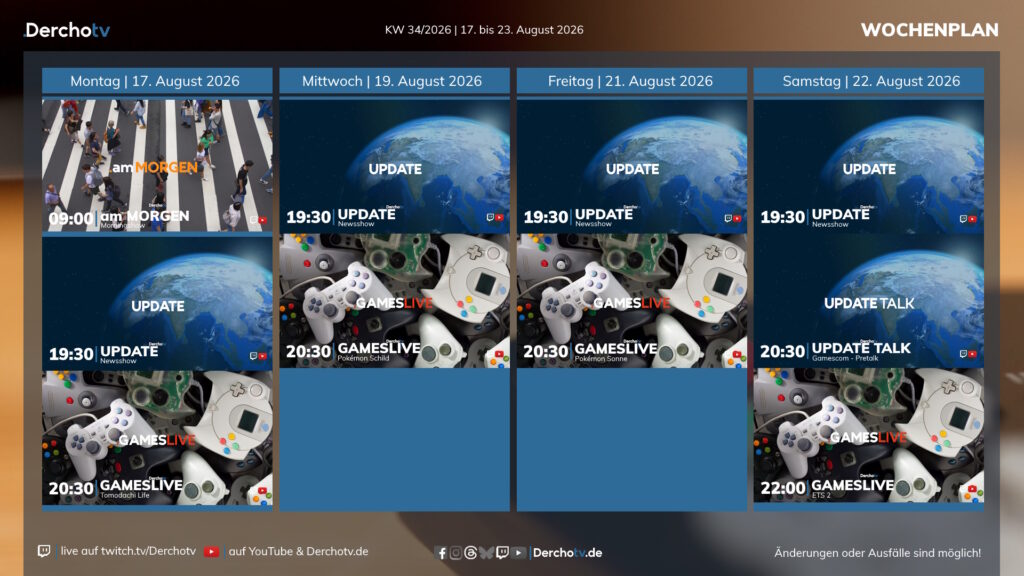Open the YouTube play icon next to Derchotv.de
Image resolution: width=1024 pixels, height=576 pixels.
tap(518, 553)
